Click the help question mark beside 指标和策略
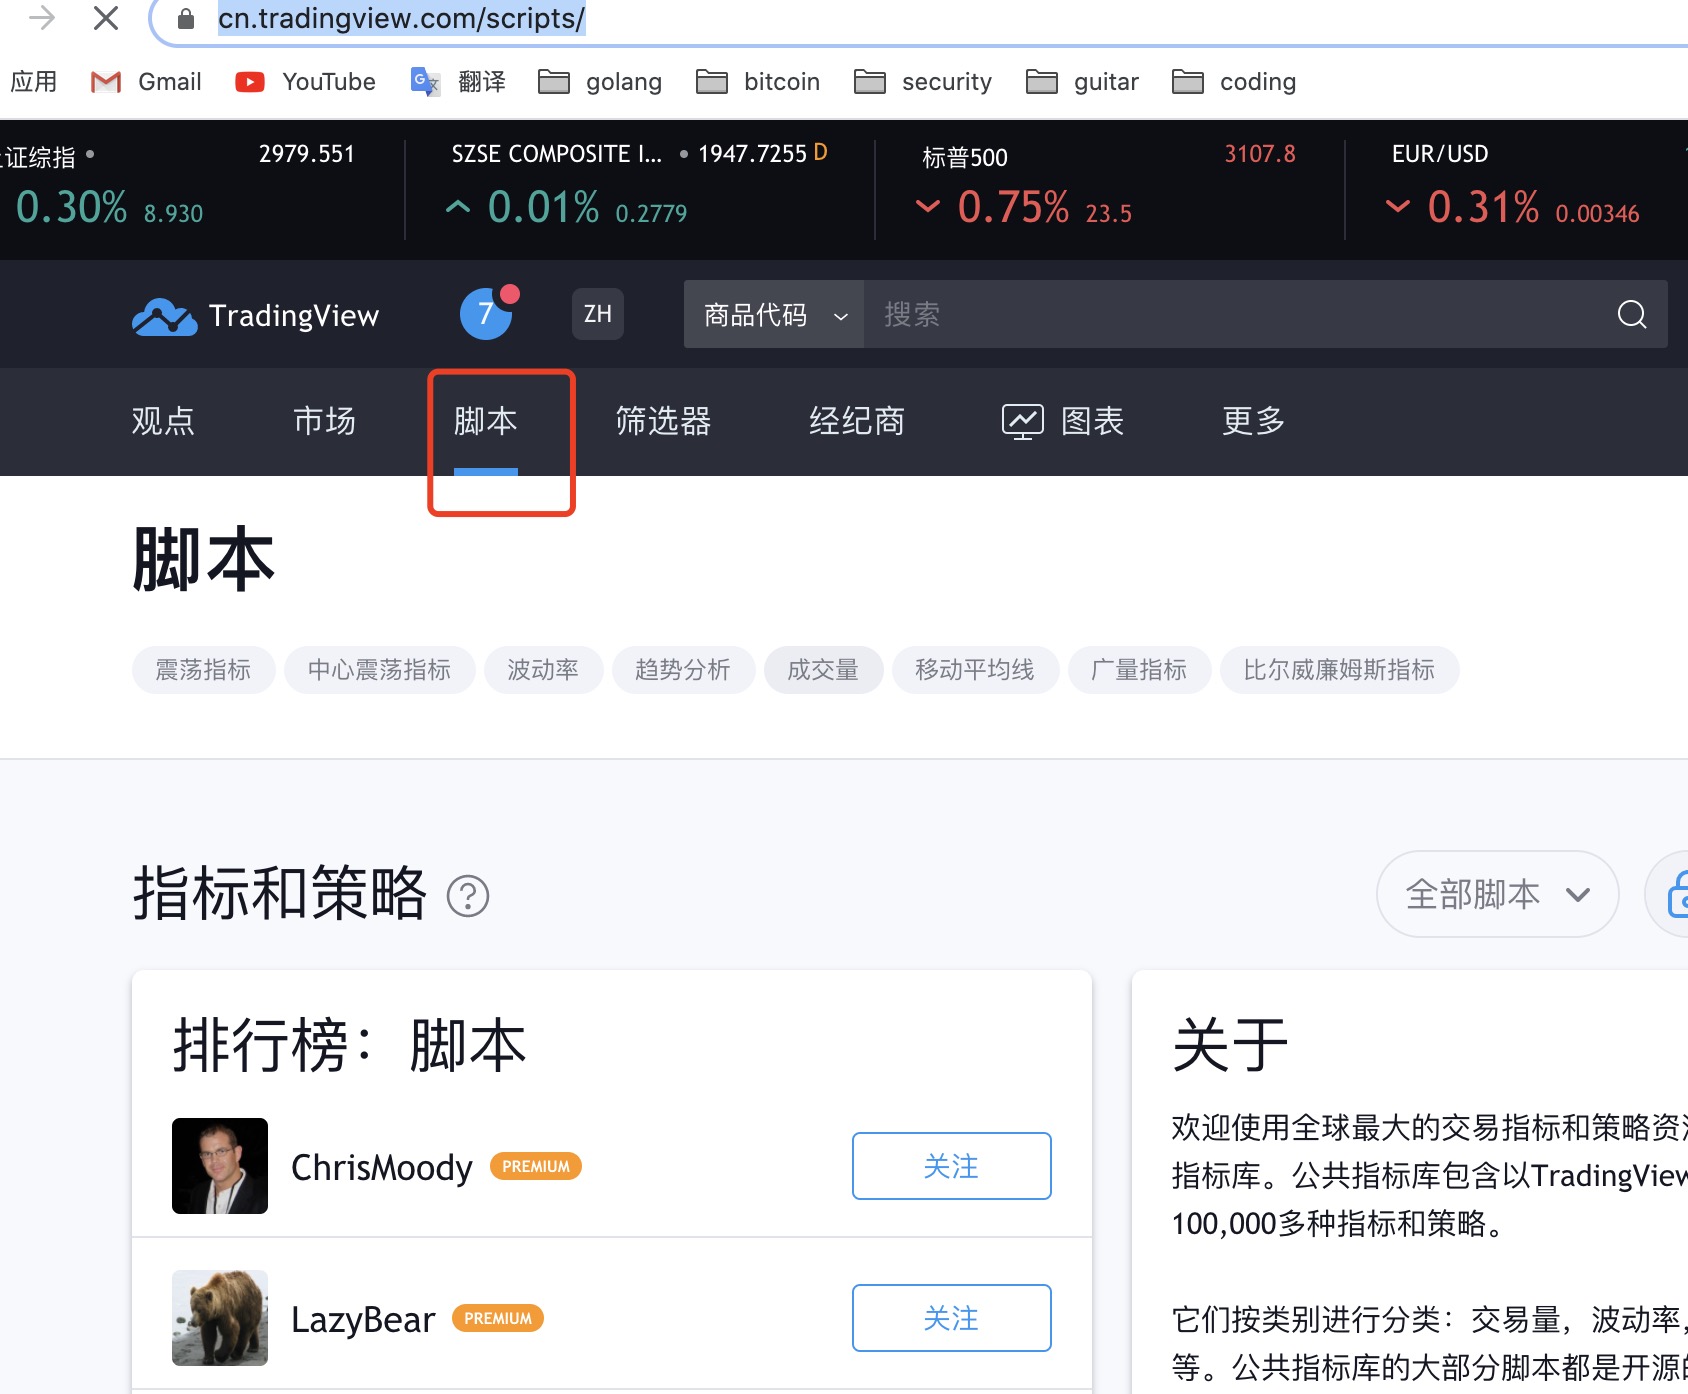 [468, 896]
